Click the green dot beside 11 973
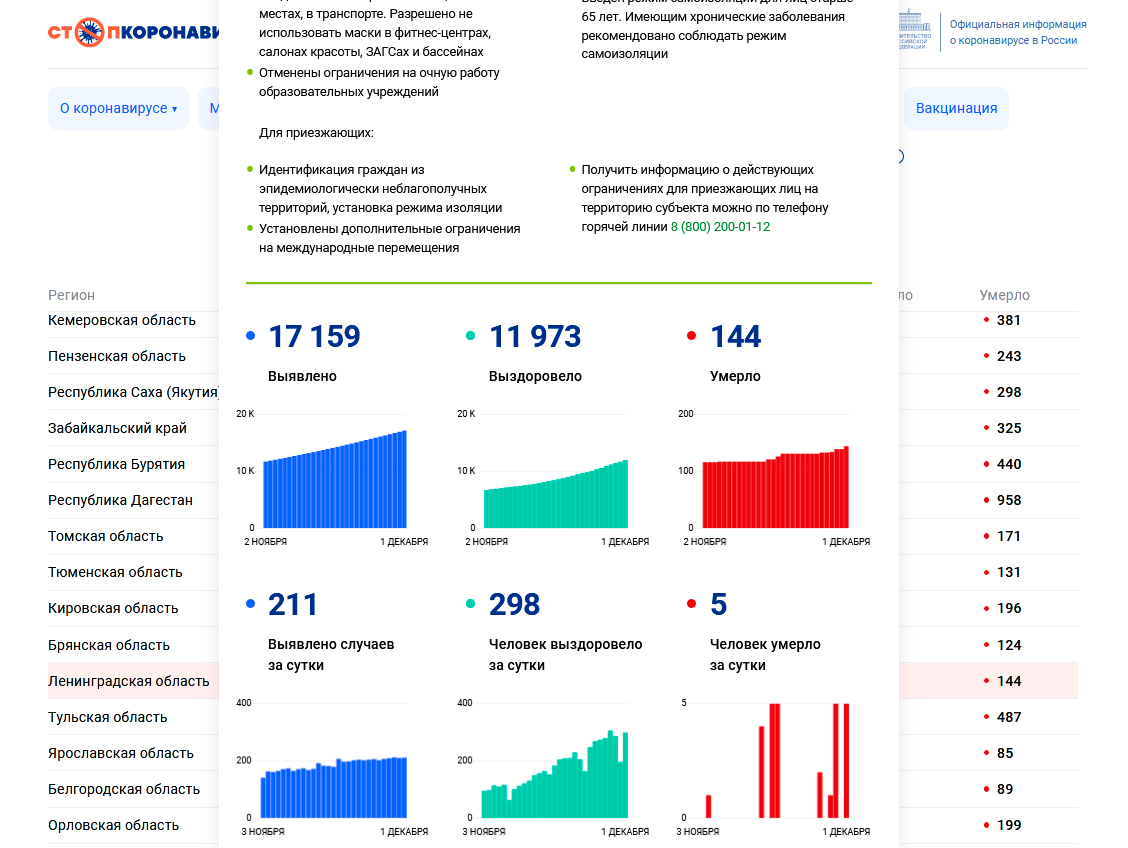1128x848 pixels. pos(471,337)
